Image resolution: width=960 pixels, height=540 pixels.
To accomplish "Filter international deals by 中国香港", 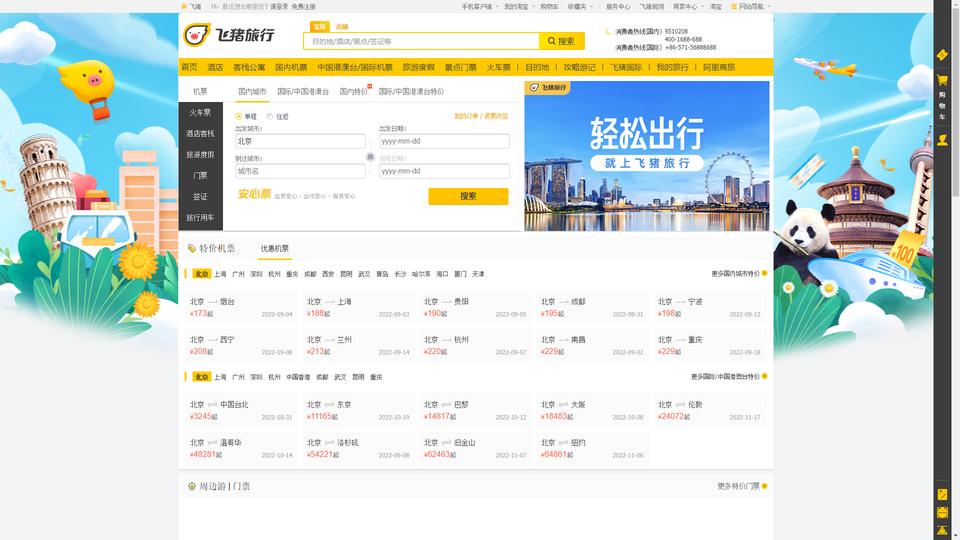I will [x=298, y=377].
